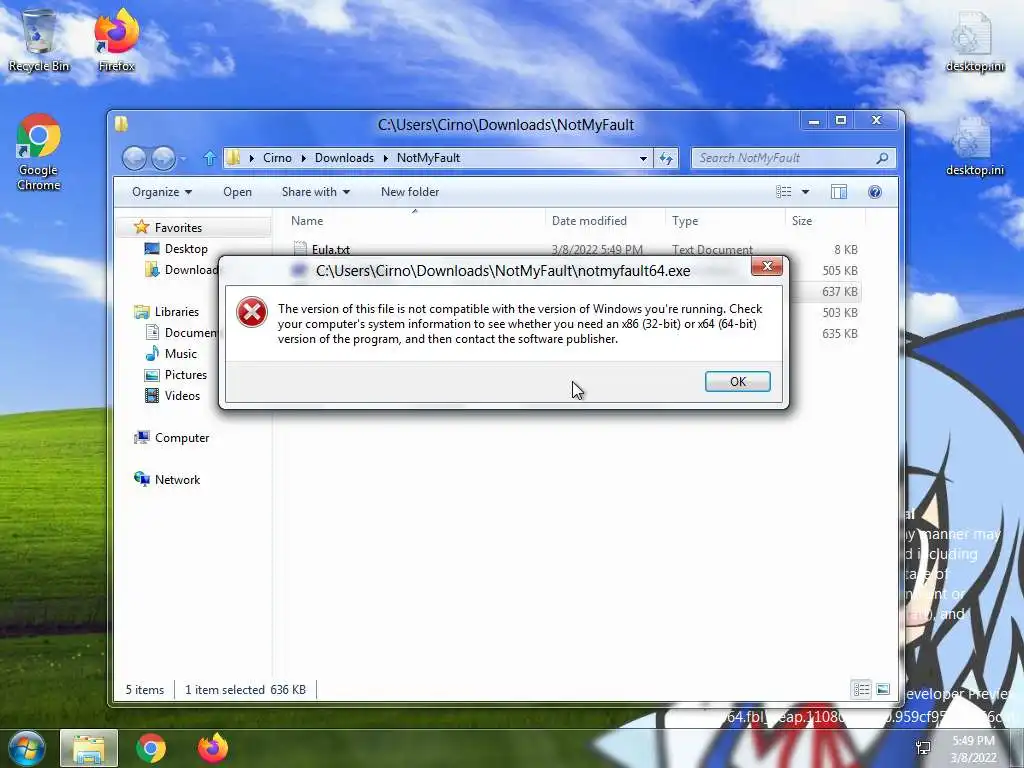Click search magnifier icon in Explorer

tap(882, 158)
